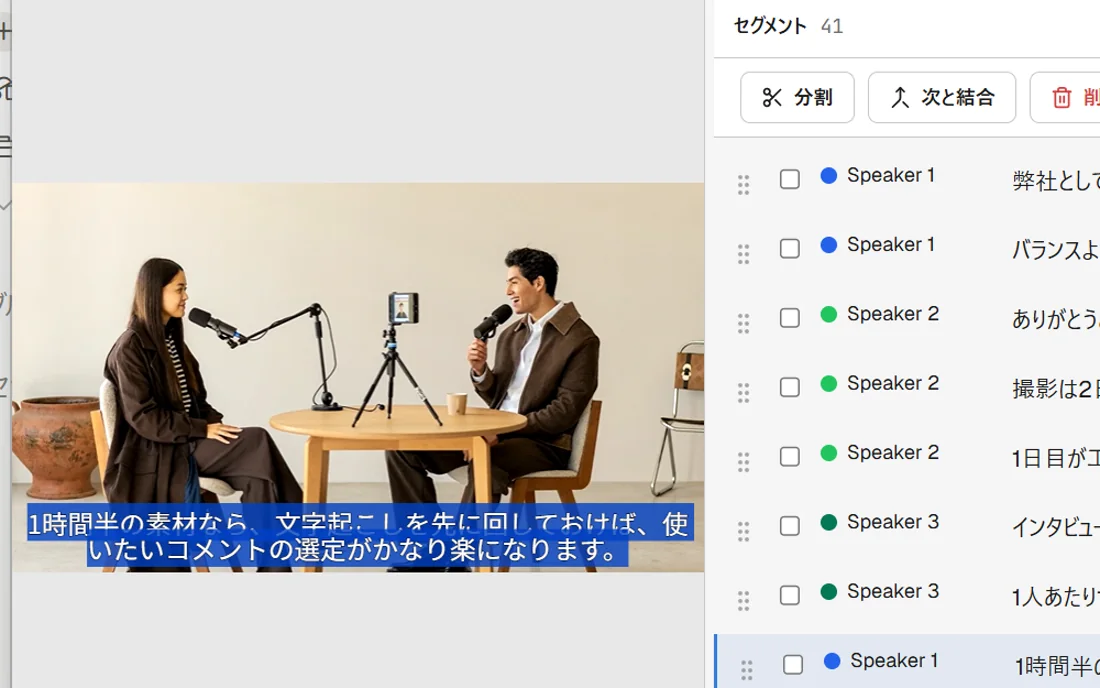Click the segment text starting 撮影は2
1100x688 pixels.
pos(1056,389)
